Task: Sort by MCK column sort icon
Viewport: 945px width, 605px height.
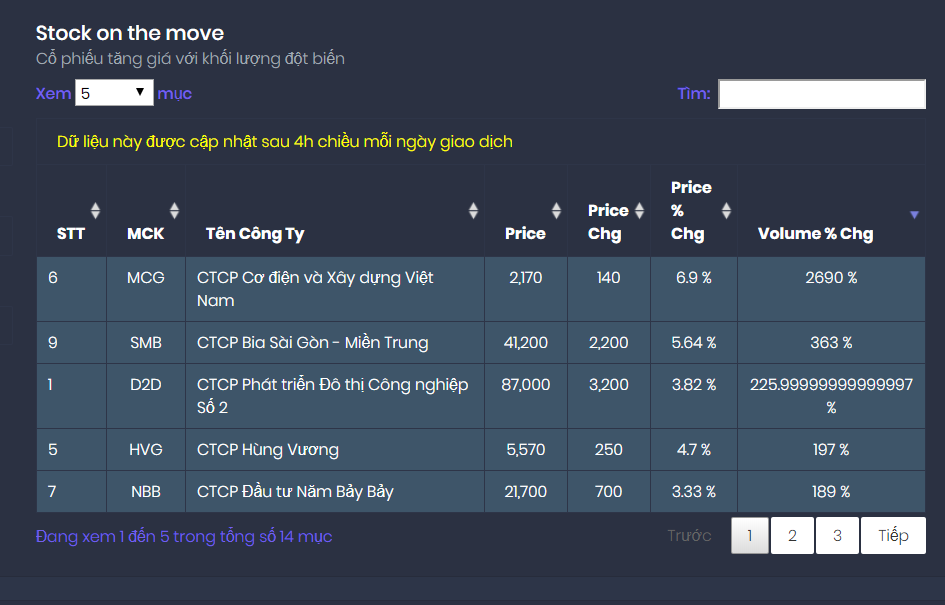Action: pyautogui.click(x=174, y=210)
